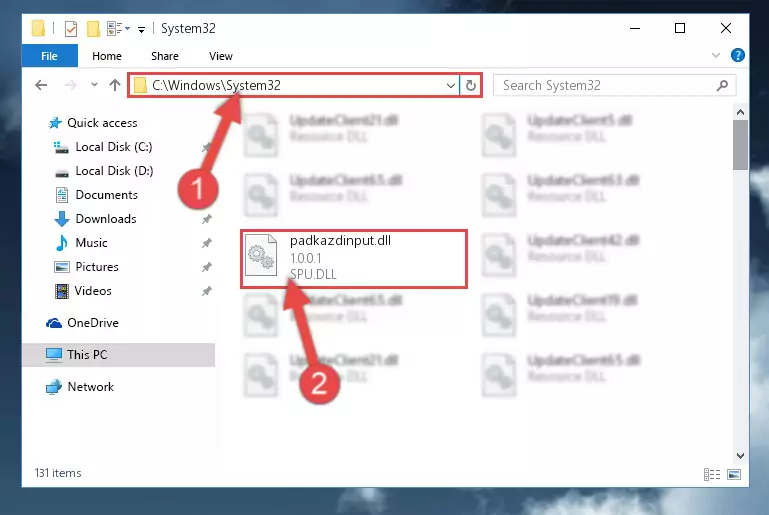Open Music folder in the sidebar
This screenshot has width=769, height=515.
tap(91, 243)
